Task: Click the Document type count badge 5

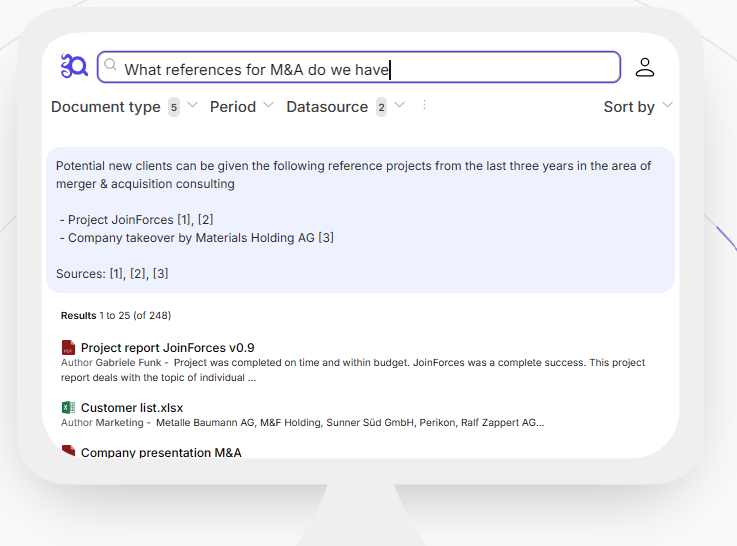Action: 174,108
